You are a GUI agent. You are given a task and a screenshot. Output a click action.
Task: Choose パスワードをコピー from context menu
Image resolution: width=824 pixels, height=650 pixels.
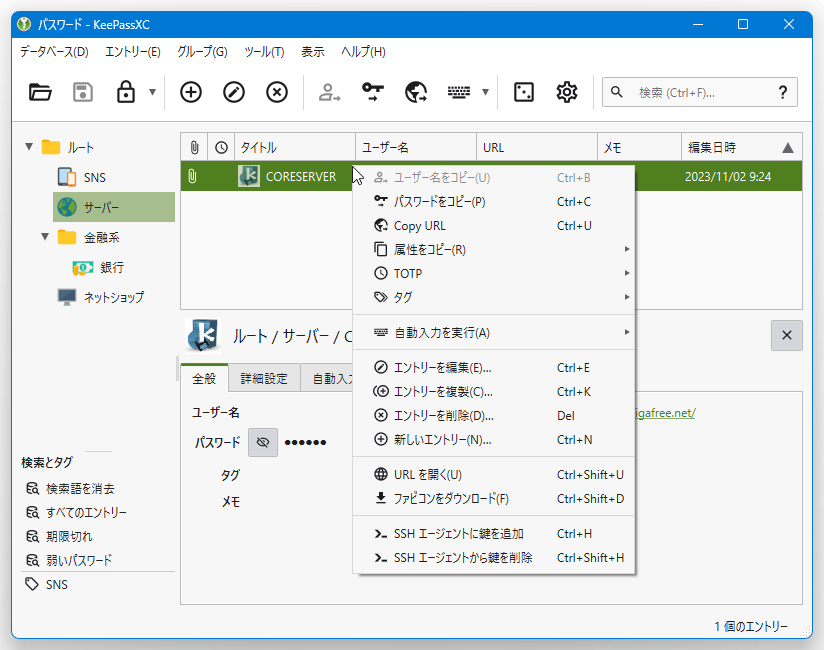pyautogui.click(x=493, y=202)
